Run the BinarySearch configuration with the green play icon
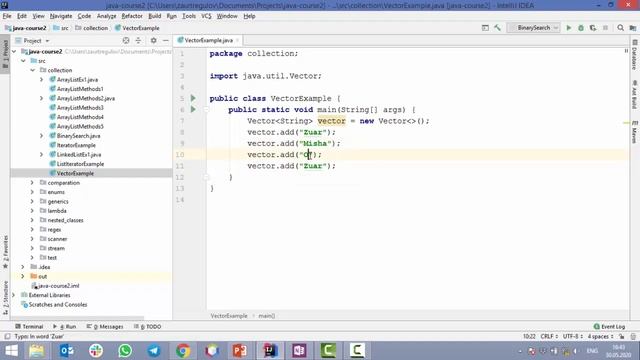Screen dimensions: 640x360 [569, 28]
